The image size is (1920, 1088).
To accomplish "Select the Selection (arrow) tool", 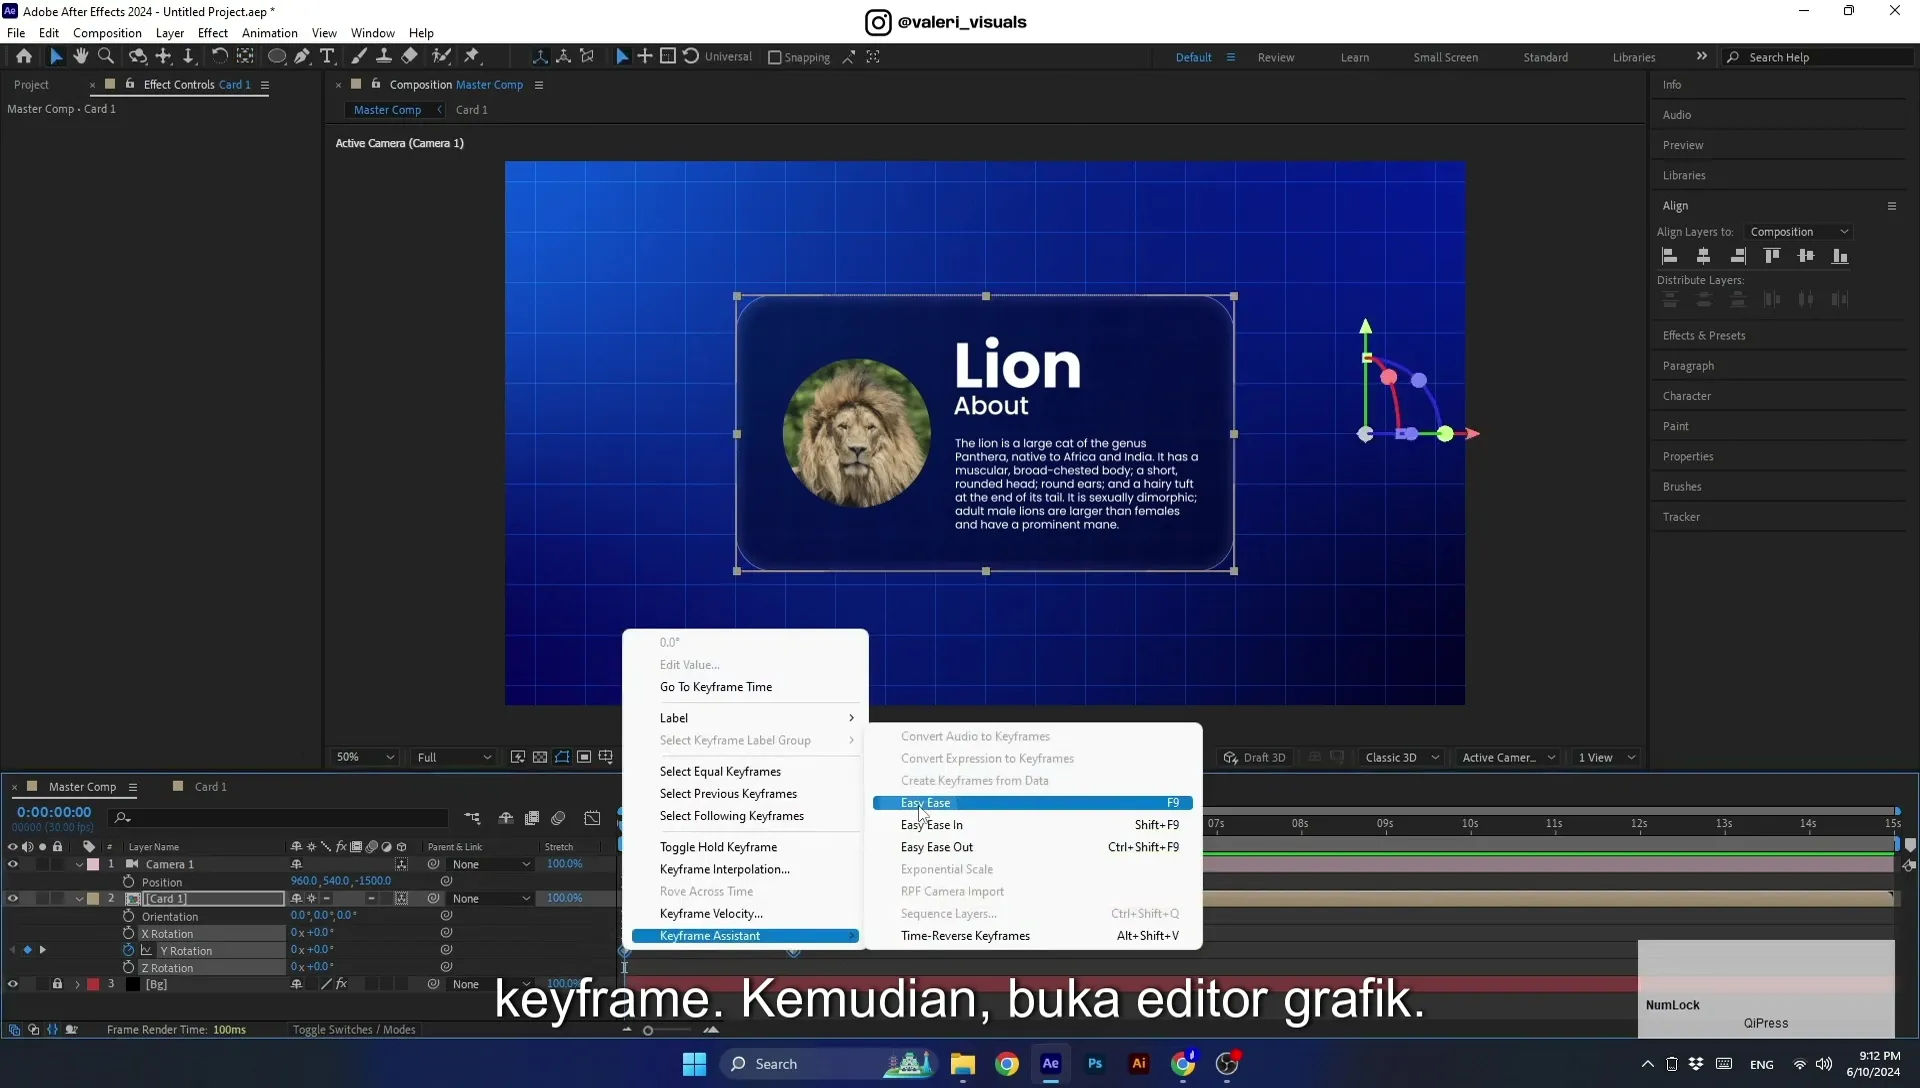I will coord(56,57).
